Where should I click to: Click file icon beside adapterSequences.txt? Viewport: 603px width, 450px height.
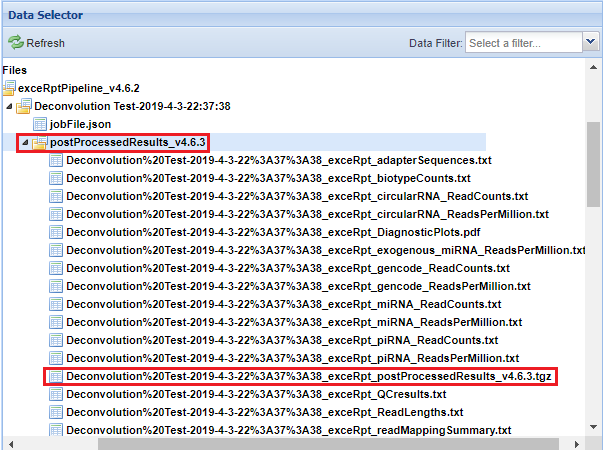[56, 160]
